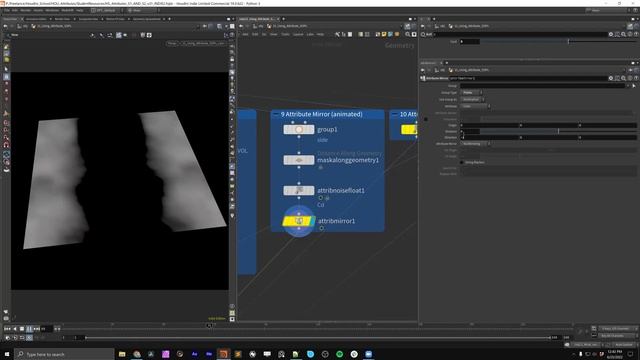Click the current frame number field
The image size is (640, 360).
click(47, 329)
